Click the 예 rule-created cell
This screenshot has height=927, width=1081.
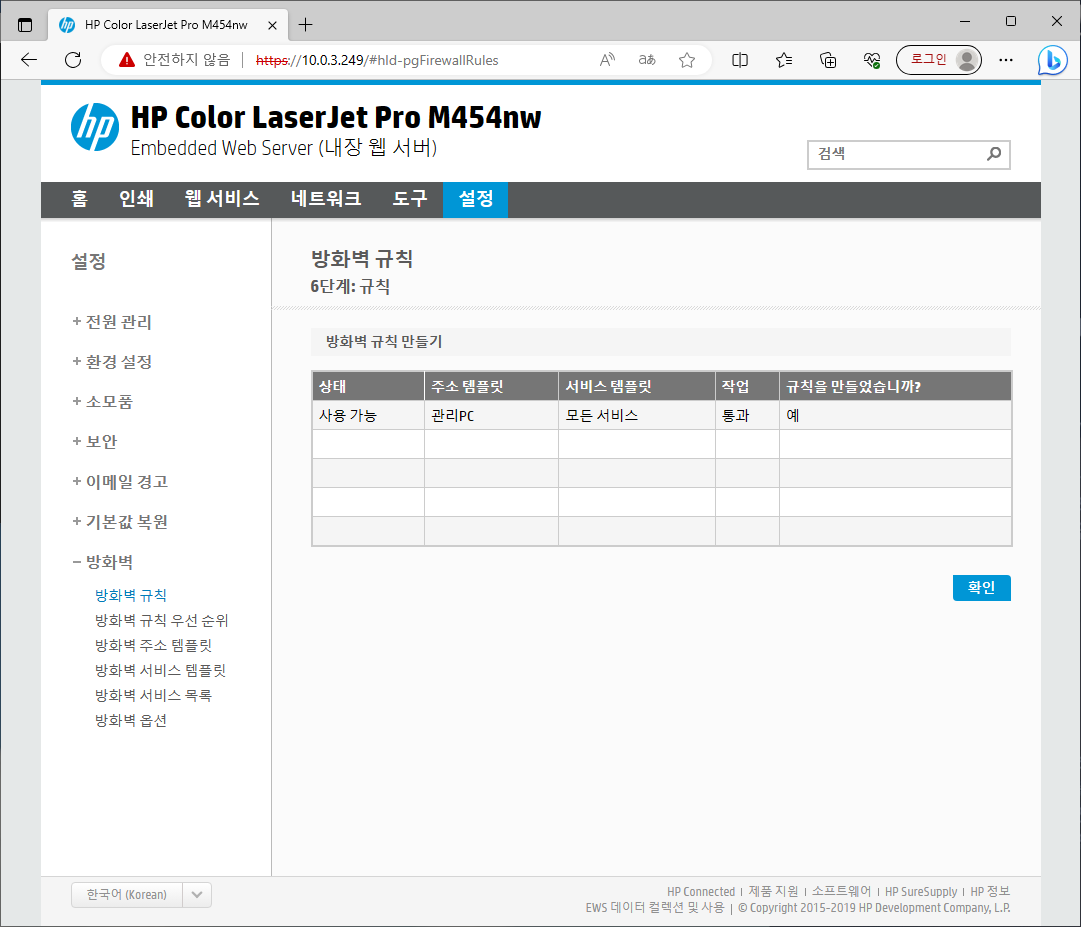pyautogui.click(x=896, y=416)
